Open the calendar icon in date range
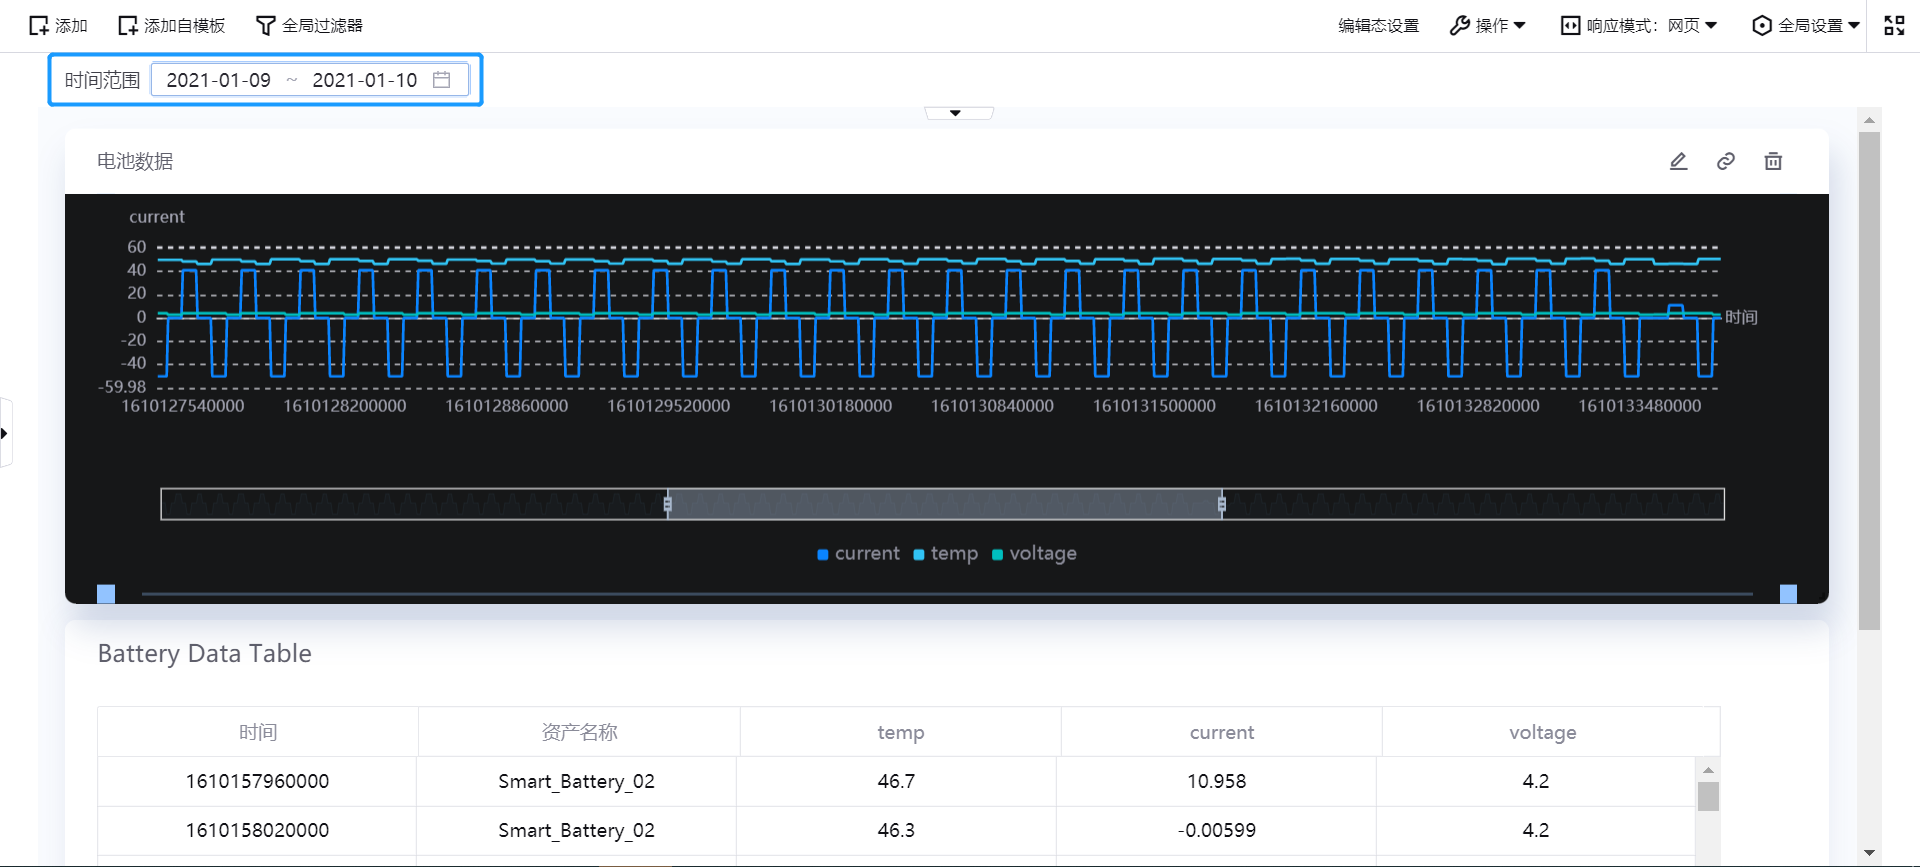 point(441,80)
